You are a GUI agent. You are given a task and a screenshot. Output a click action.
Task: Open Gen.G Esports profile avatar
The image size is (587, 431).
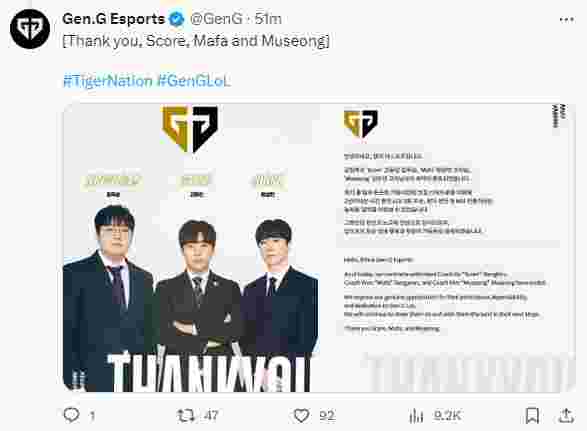click(30, 29)
